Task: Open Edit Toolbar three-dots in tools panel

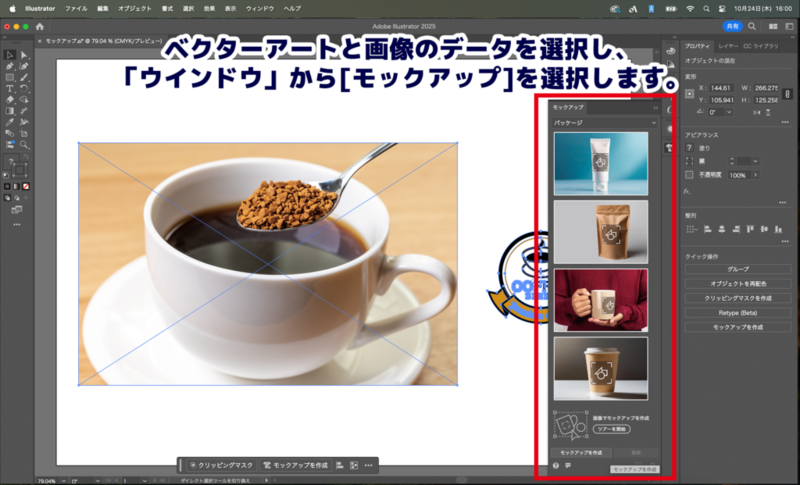Action: 17,224
